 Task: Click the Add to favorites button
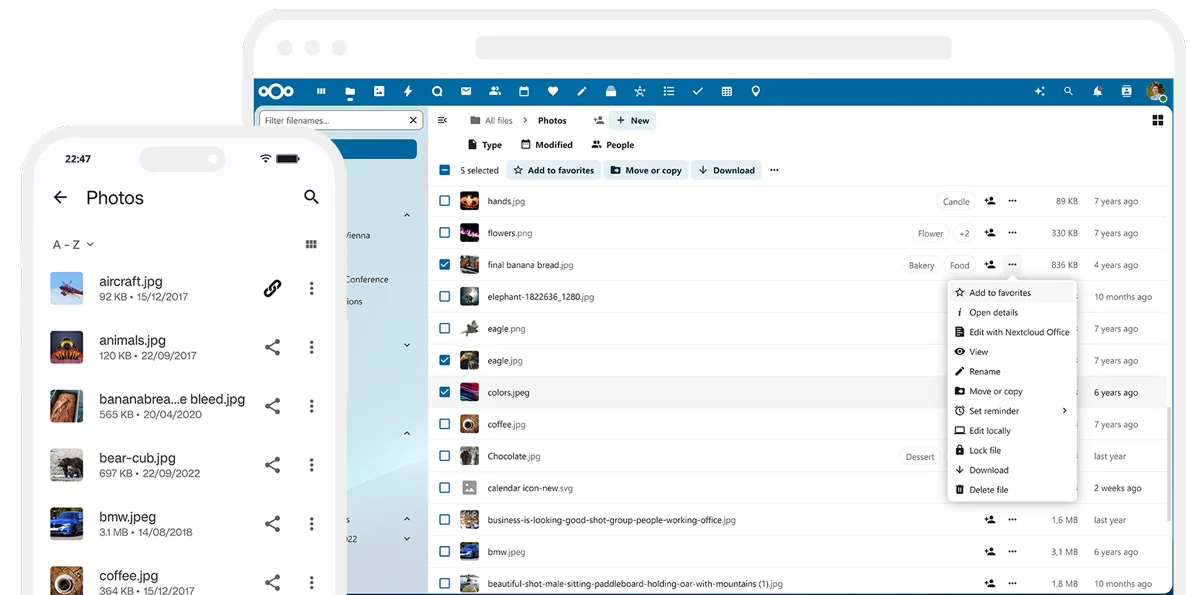click(x=553, y=170)
